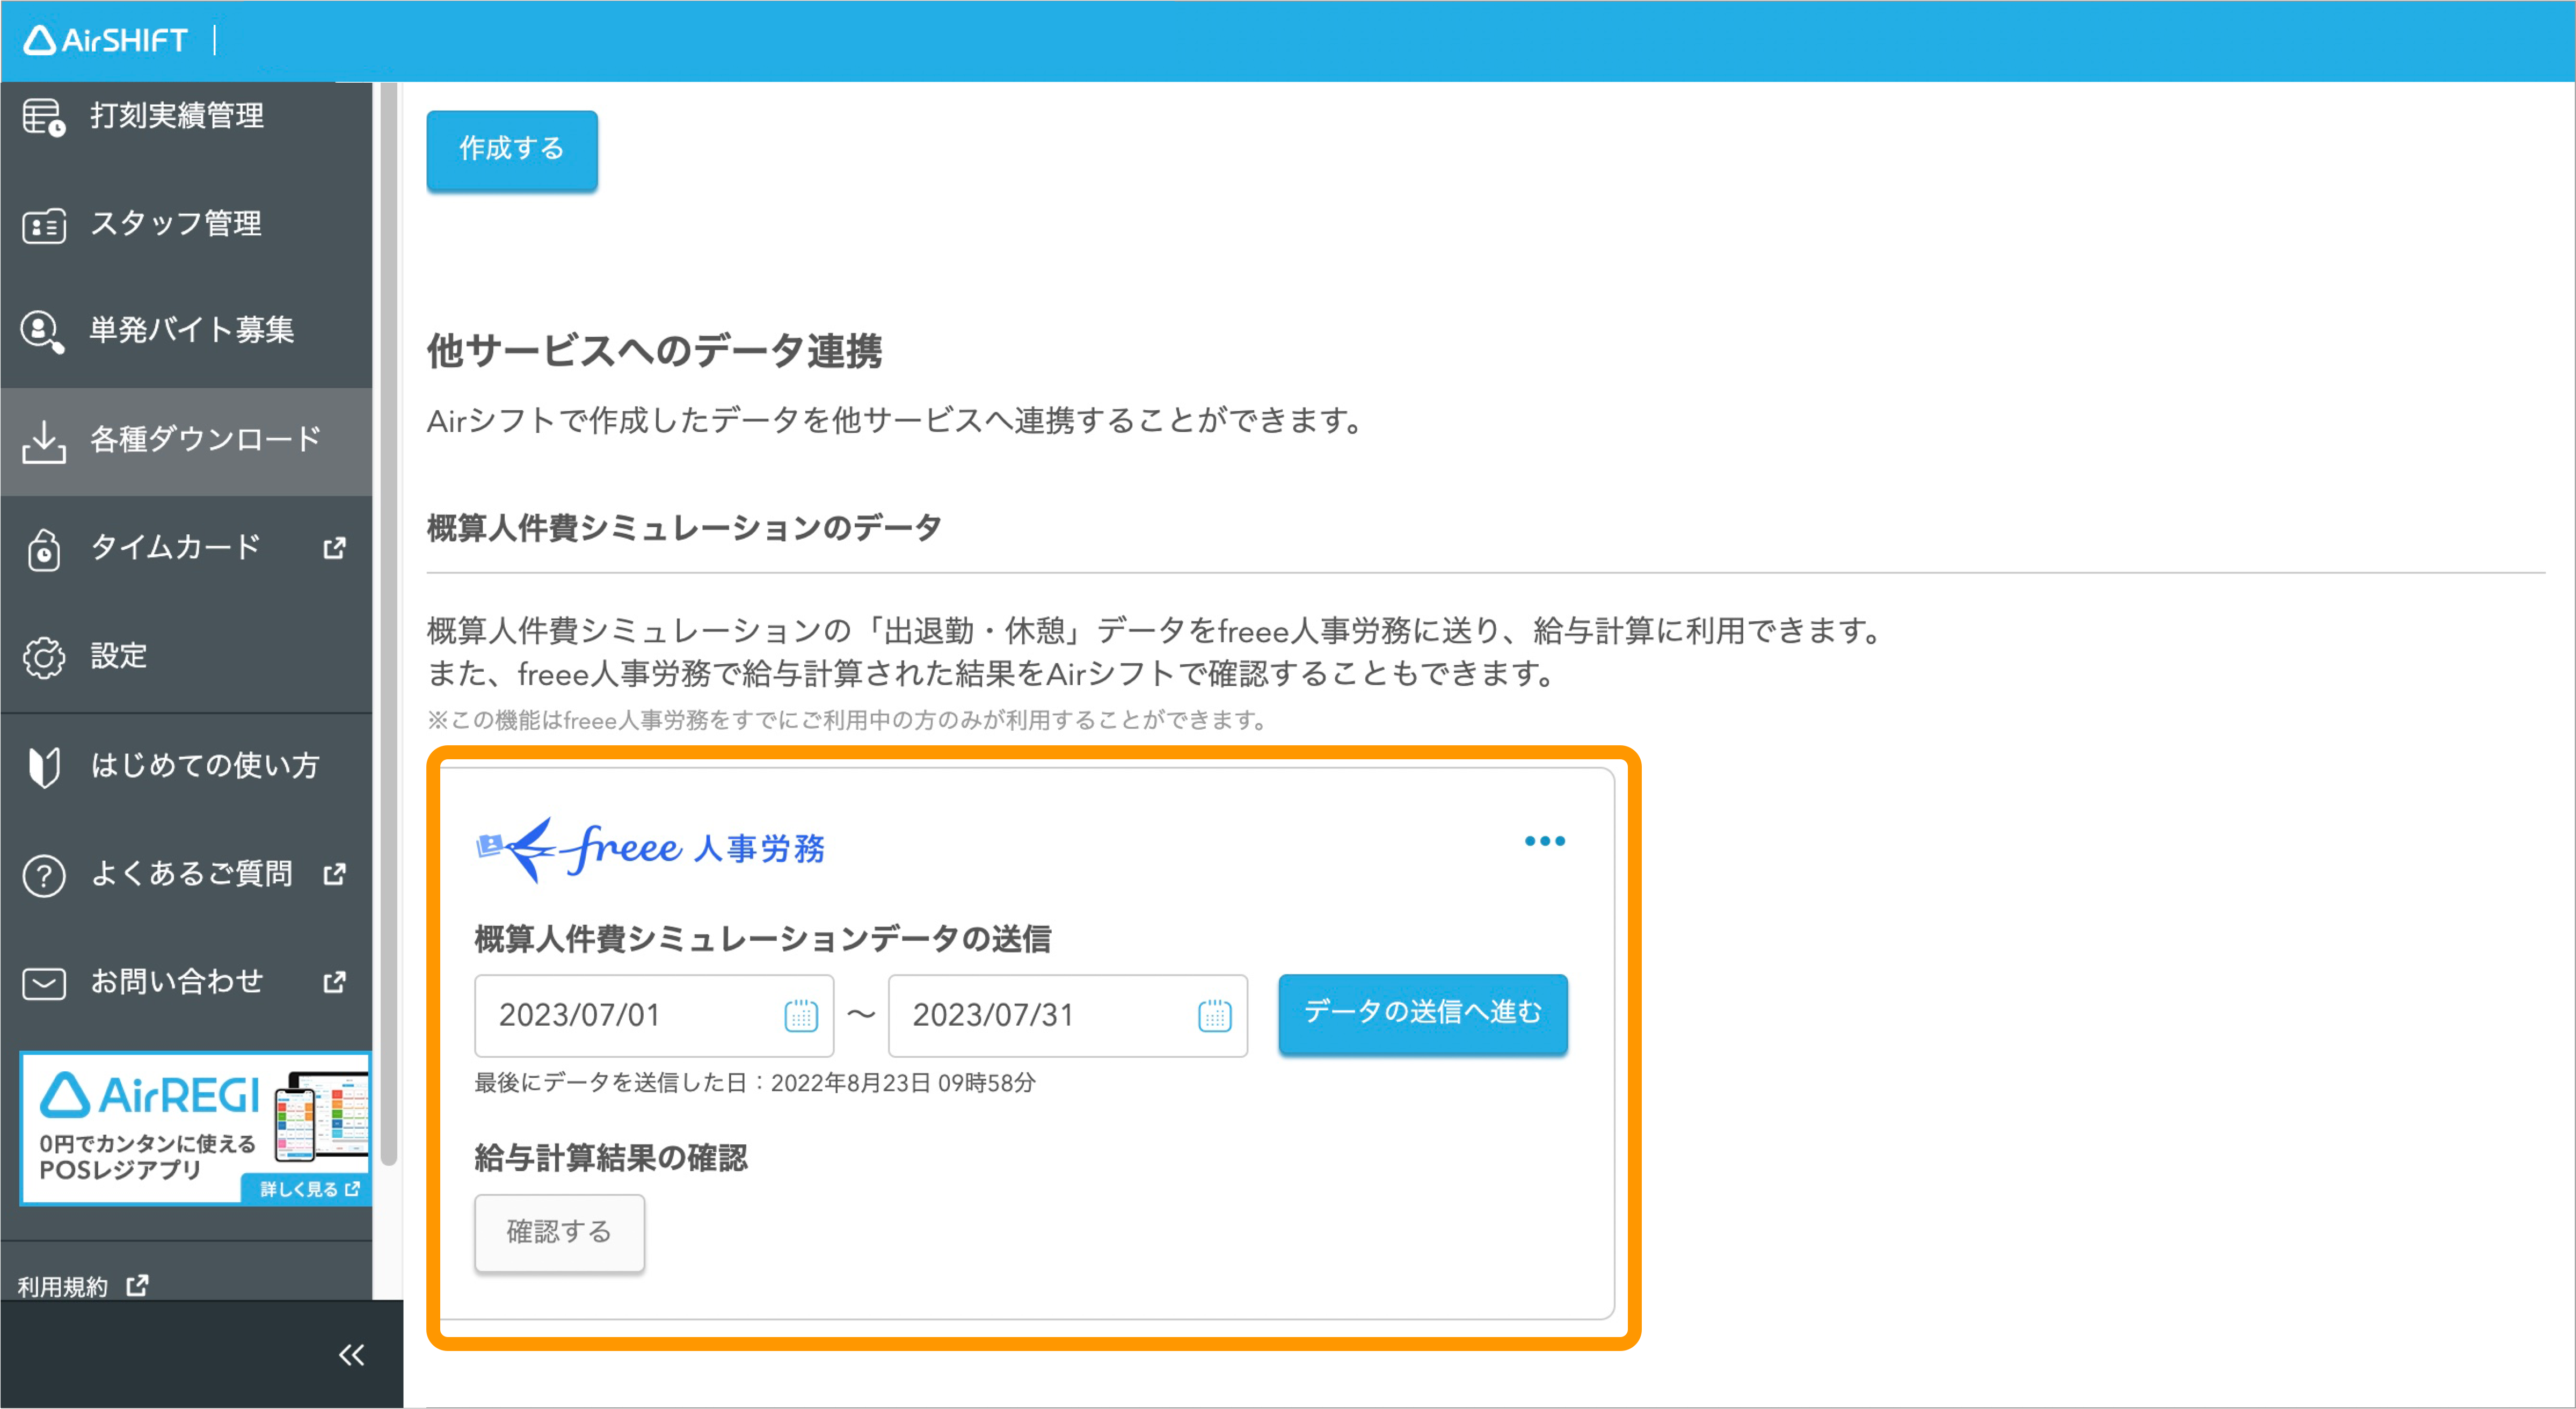Click the 確認する button
The height and width of the screenshot is (1409, 2576).
click(x=559, y=1232)
